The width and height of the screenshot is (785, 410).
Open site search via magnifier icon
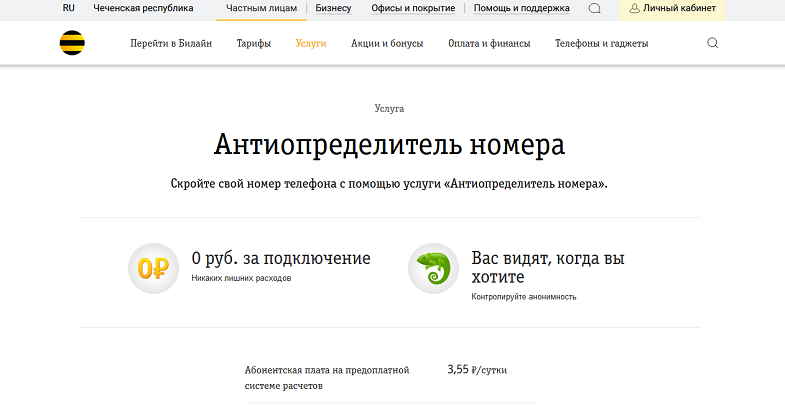pyautogui.click(x=712, y=43)
